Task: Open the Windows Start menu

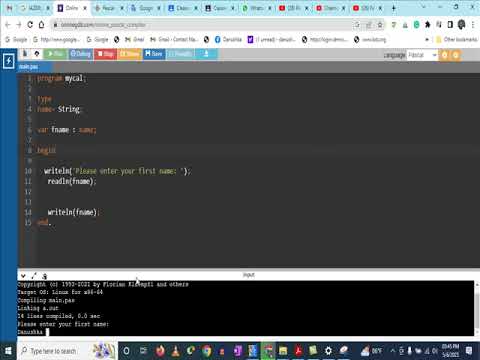Action: (8, 351)
